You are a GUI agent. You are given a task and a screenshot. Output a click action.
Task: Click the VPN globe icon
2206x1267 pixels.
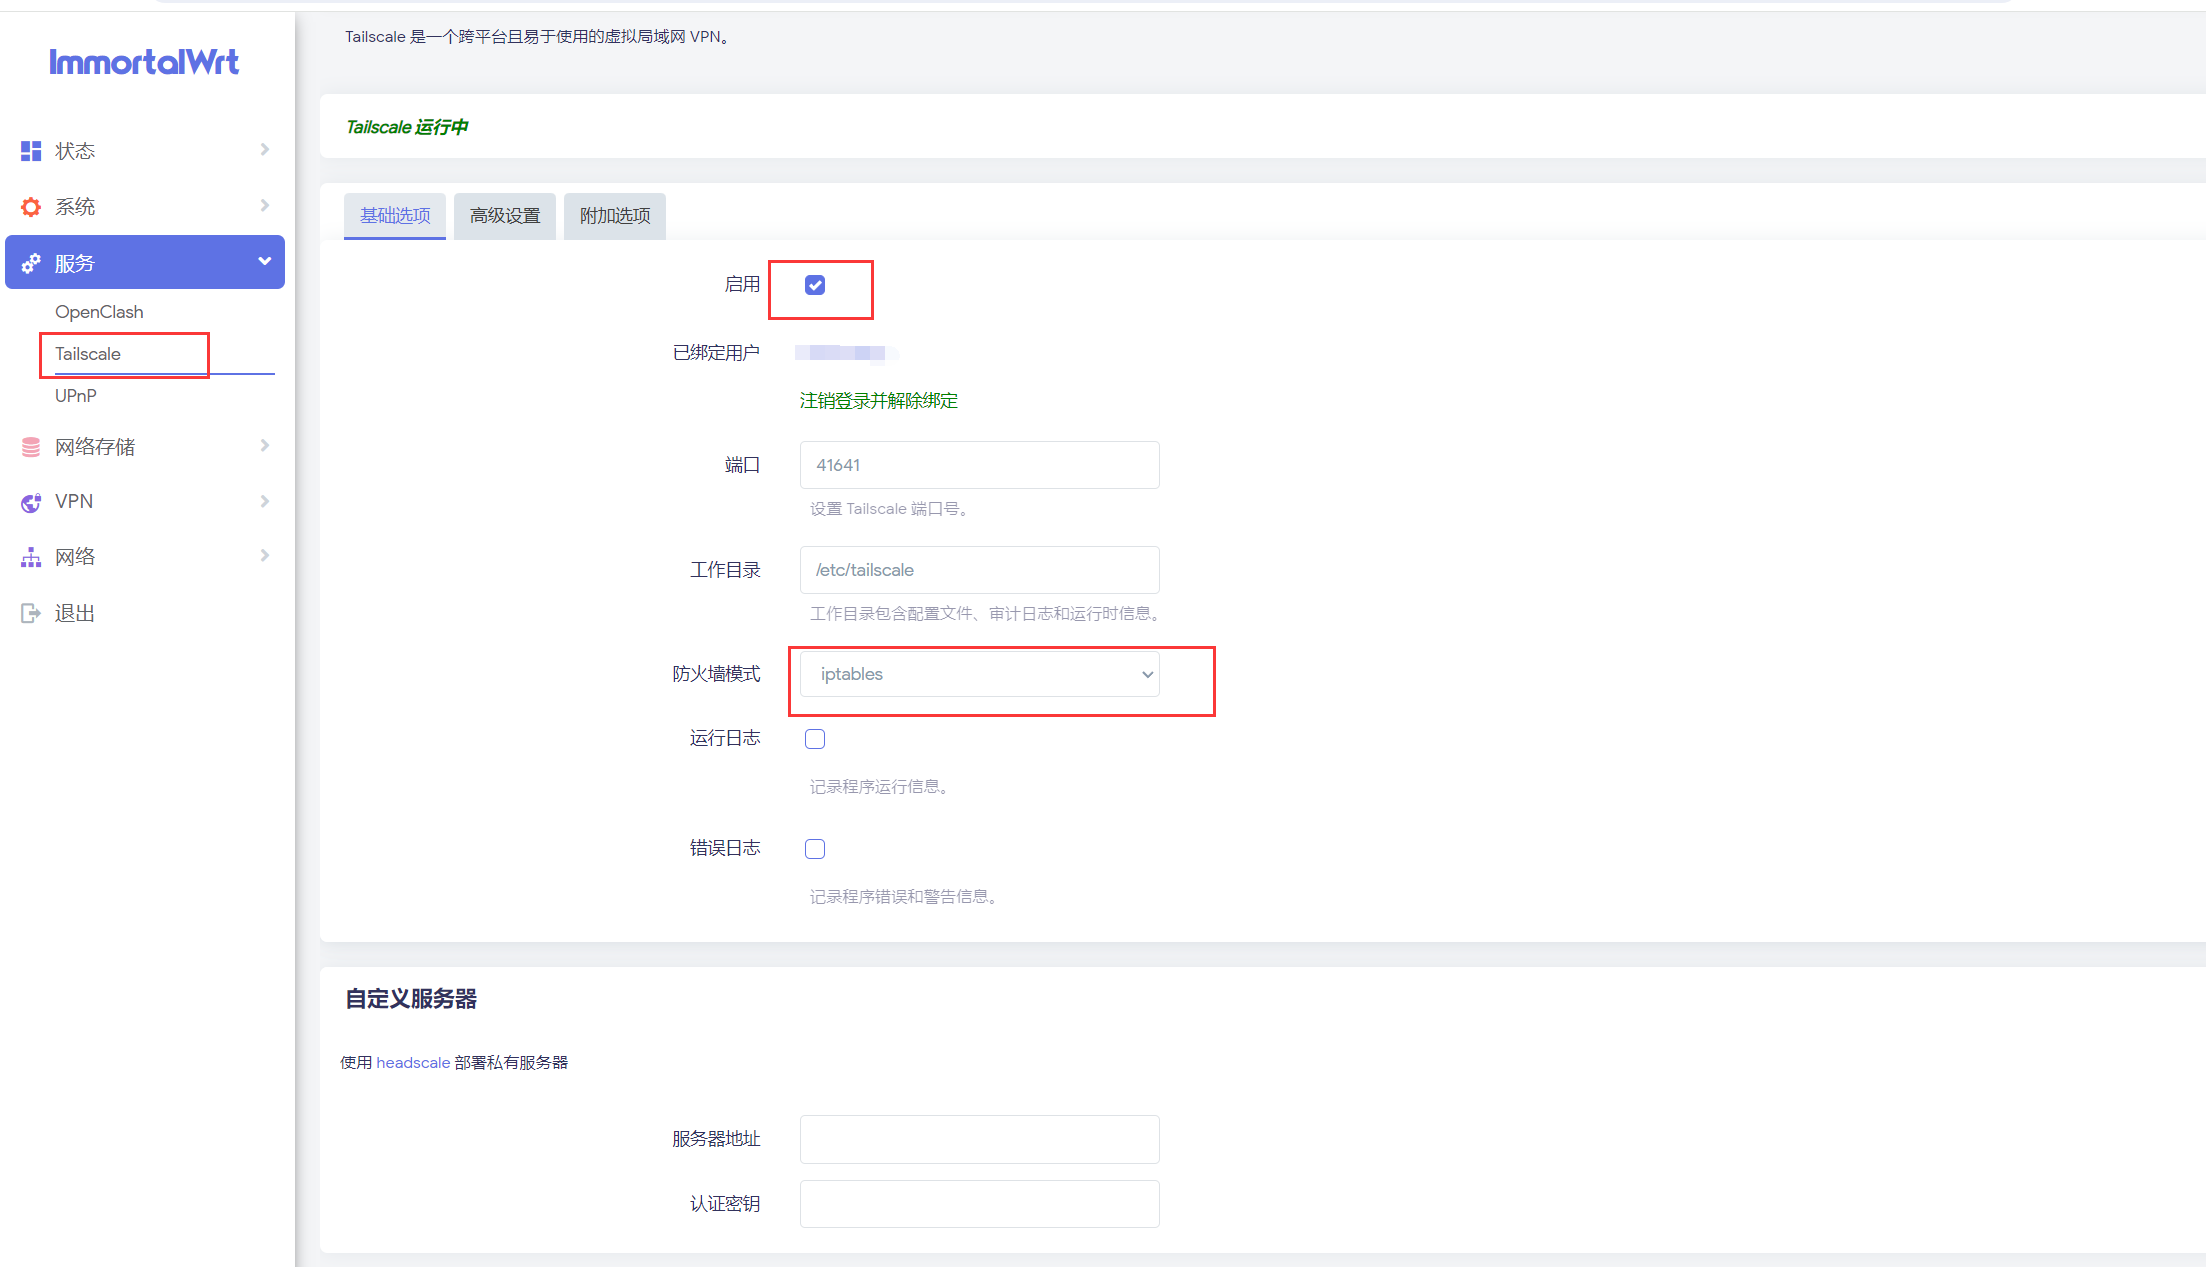click(31, 502)
